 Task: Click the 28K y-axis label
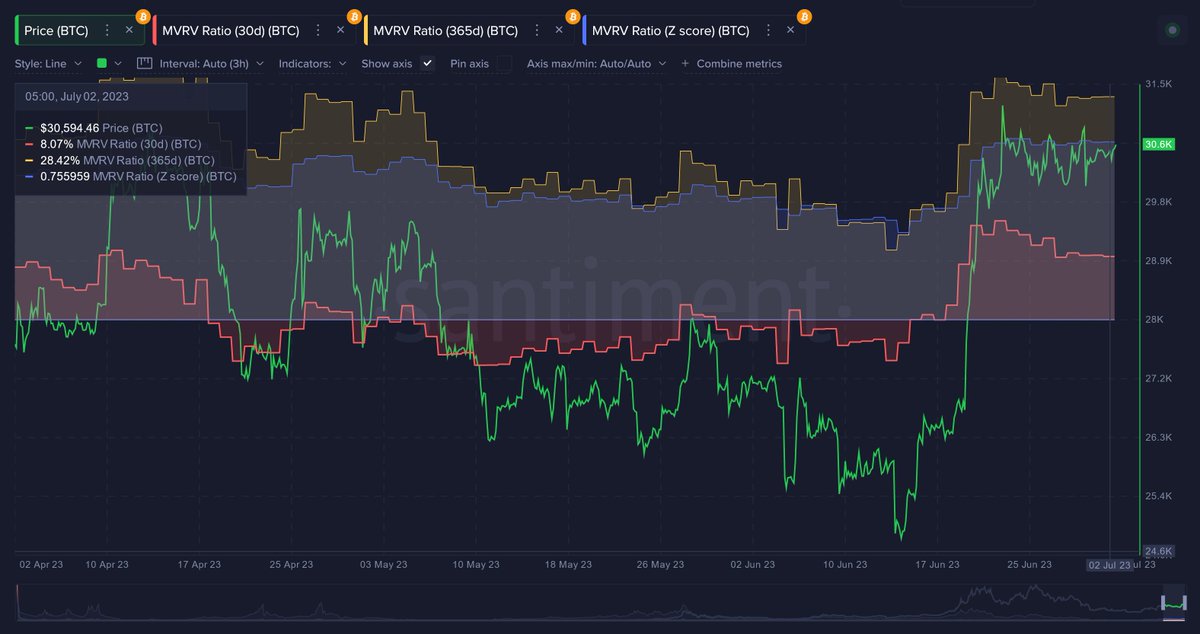1154,320
